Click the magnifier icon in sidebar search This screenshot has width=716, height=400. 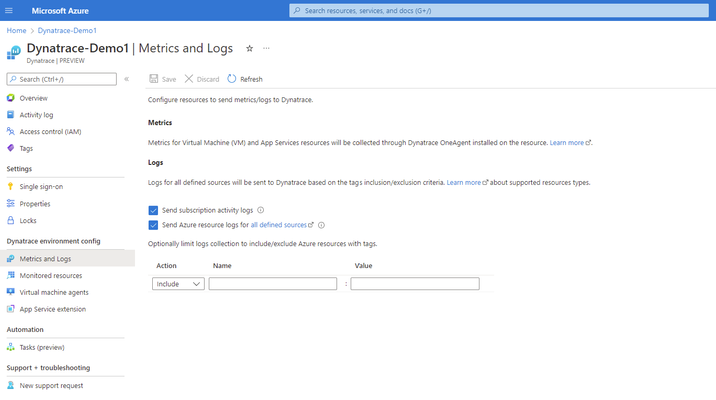[13, 79]
